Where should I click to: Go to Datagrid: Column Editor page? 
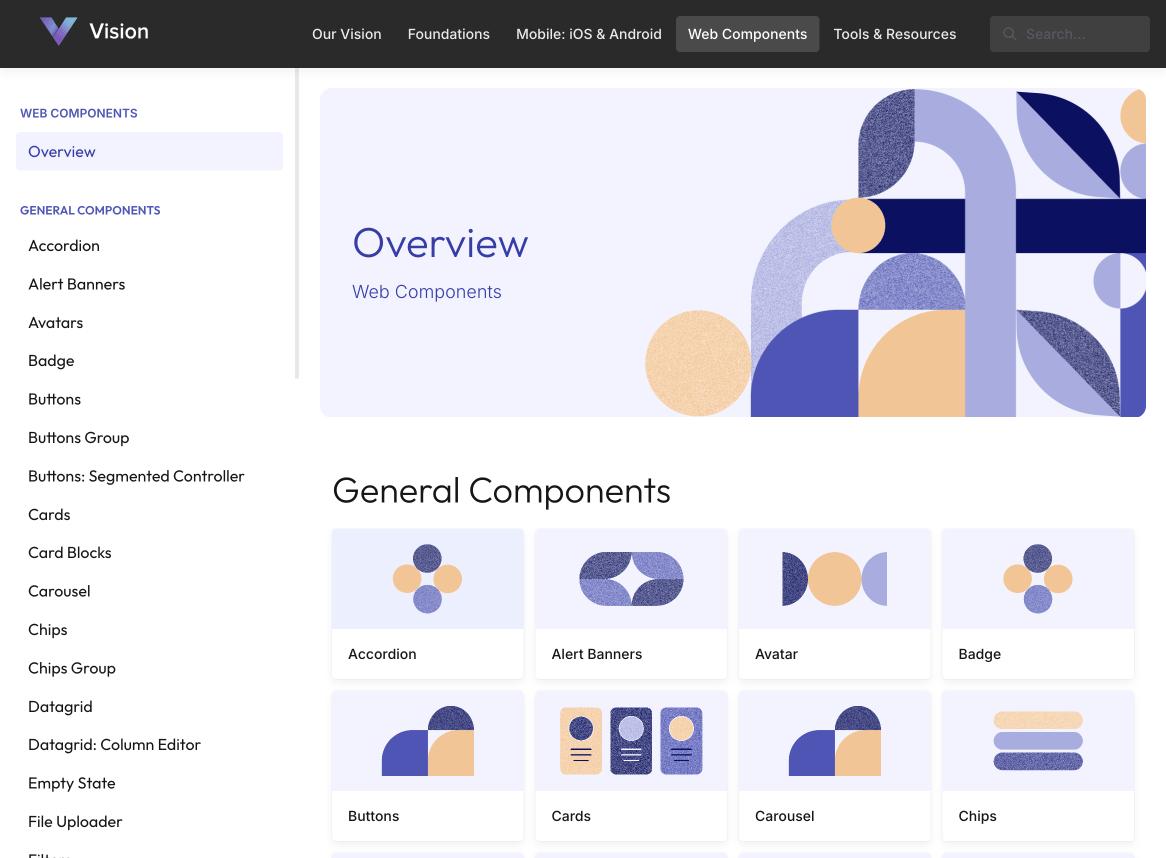114,745
